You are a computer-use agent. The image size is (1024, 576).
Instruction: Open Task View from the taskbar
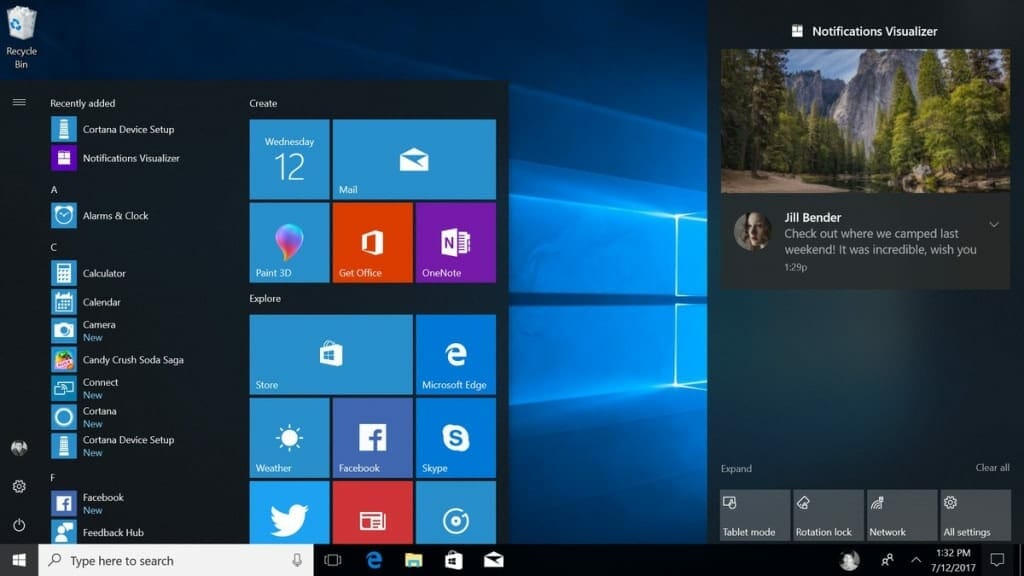[x=333, y=561]
